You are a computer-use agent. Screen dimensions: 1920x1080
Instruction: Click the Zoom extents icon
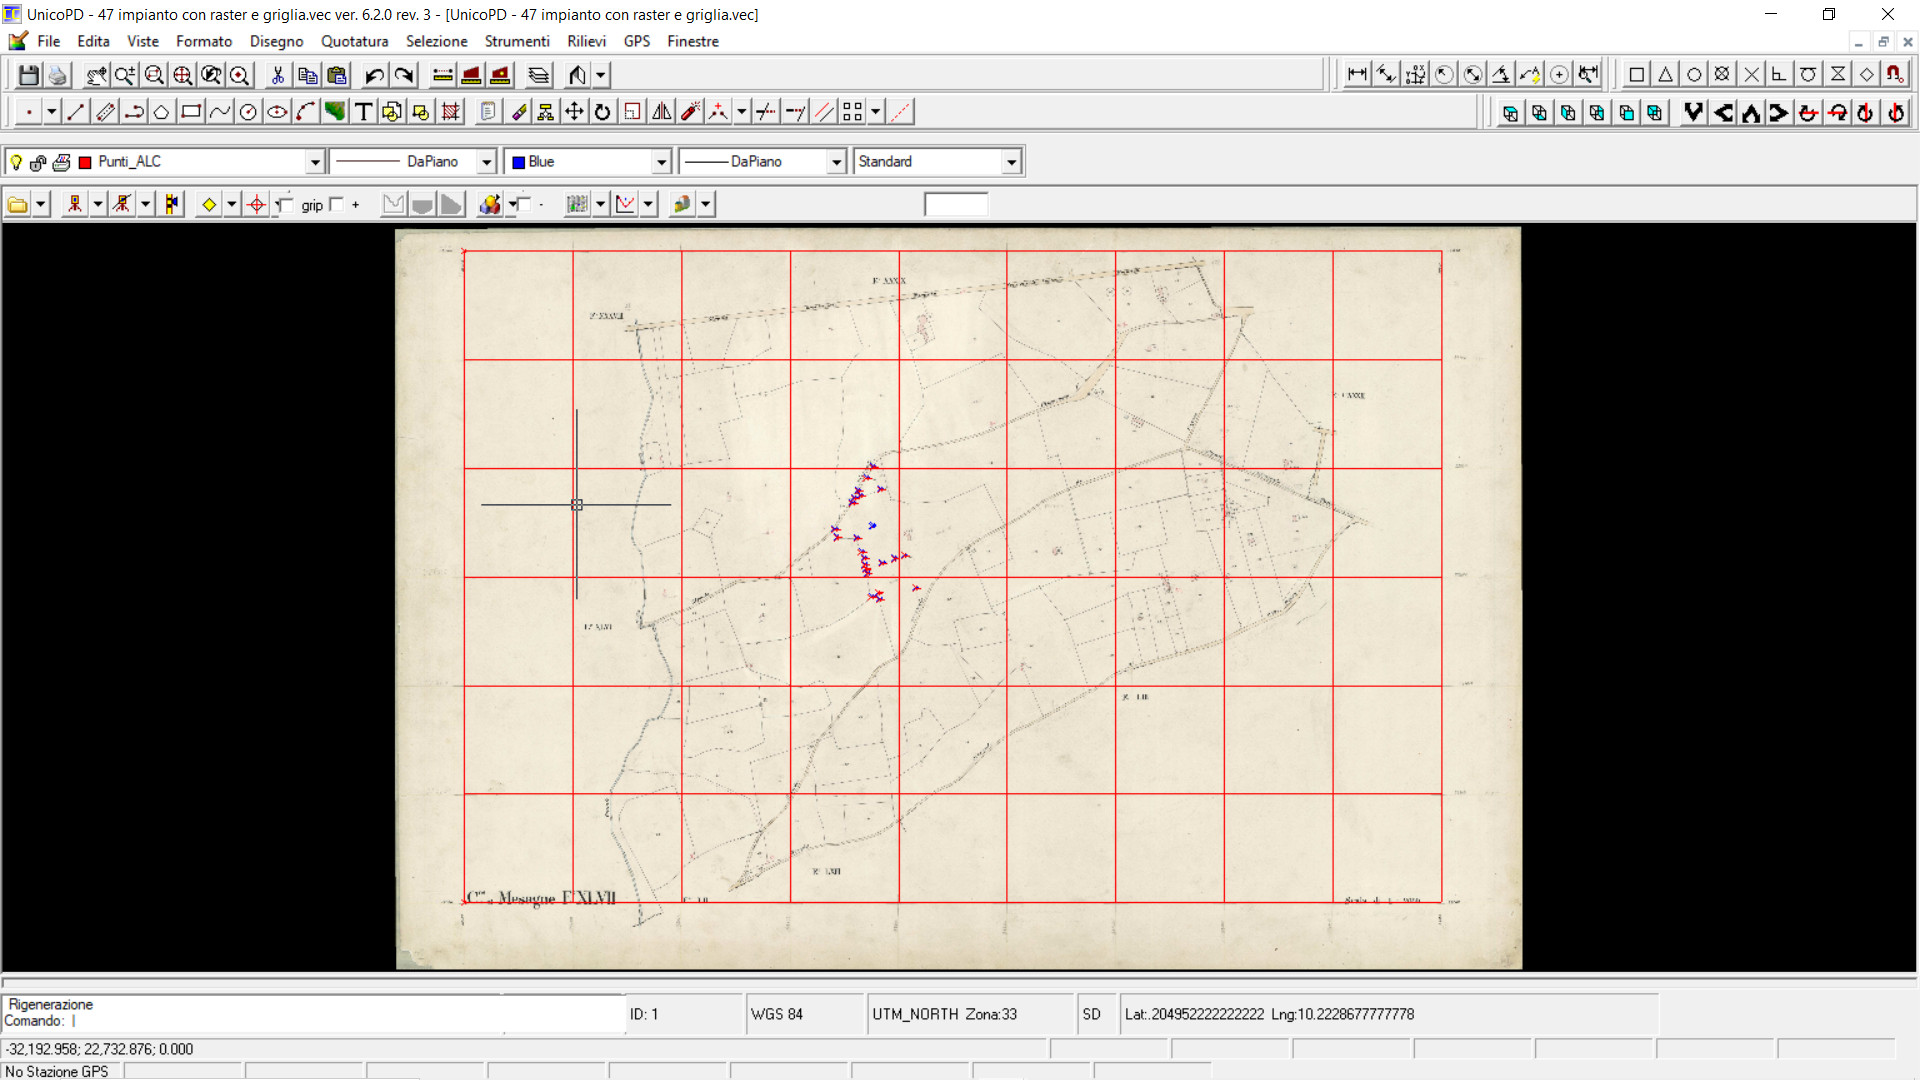[x=182, y=75]
